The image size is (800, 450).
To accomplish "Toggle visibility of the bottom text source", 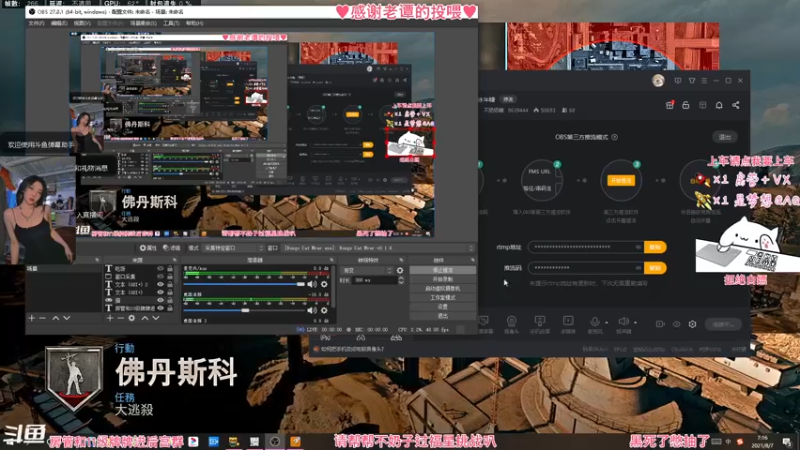I will [161, 308].
